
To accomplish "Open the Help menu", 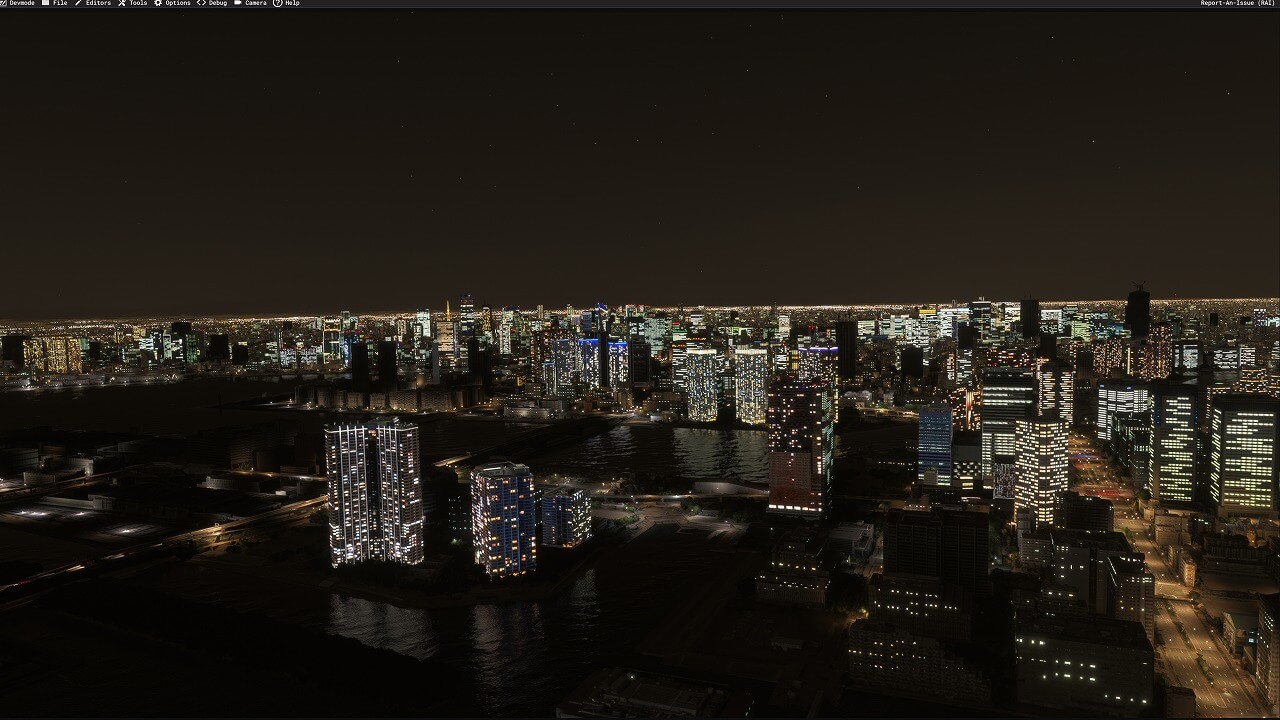I will point(292,3).
